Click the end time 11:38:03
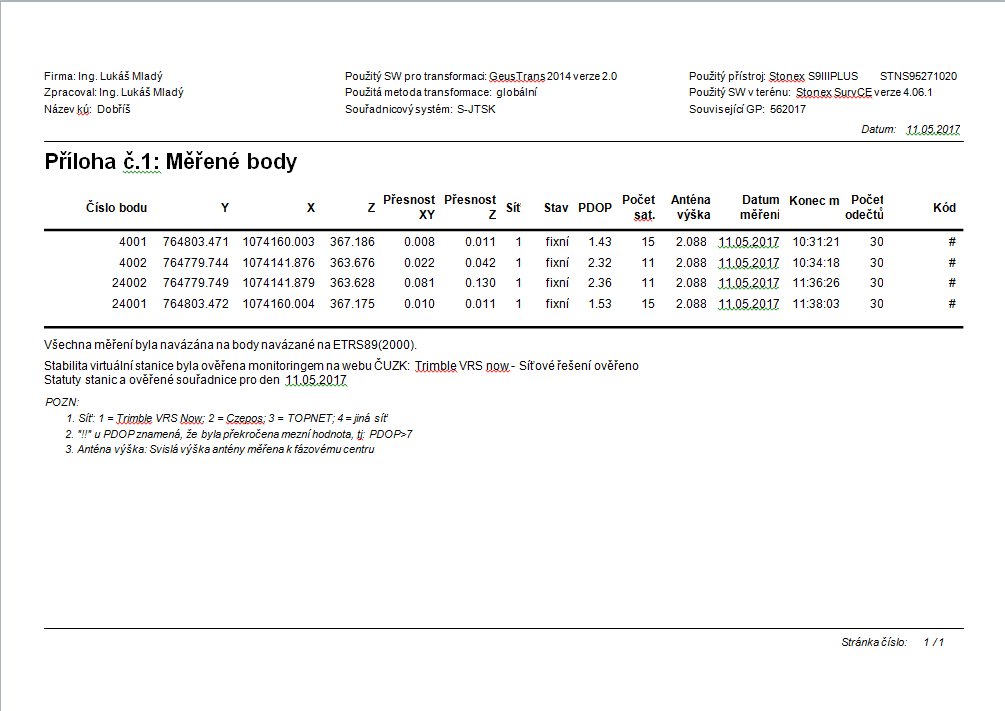This screenshot has width=1005, height=711. point(815,304)
